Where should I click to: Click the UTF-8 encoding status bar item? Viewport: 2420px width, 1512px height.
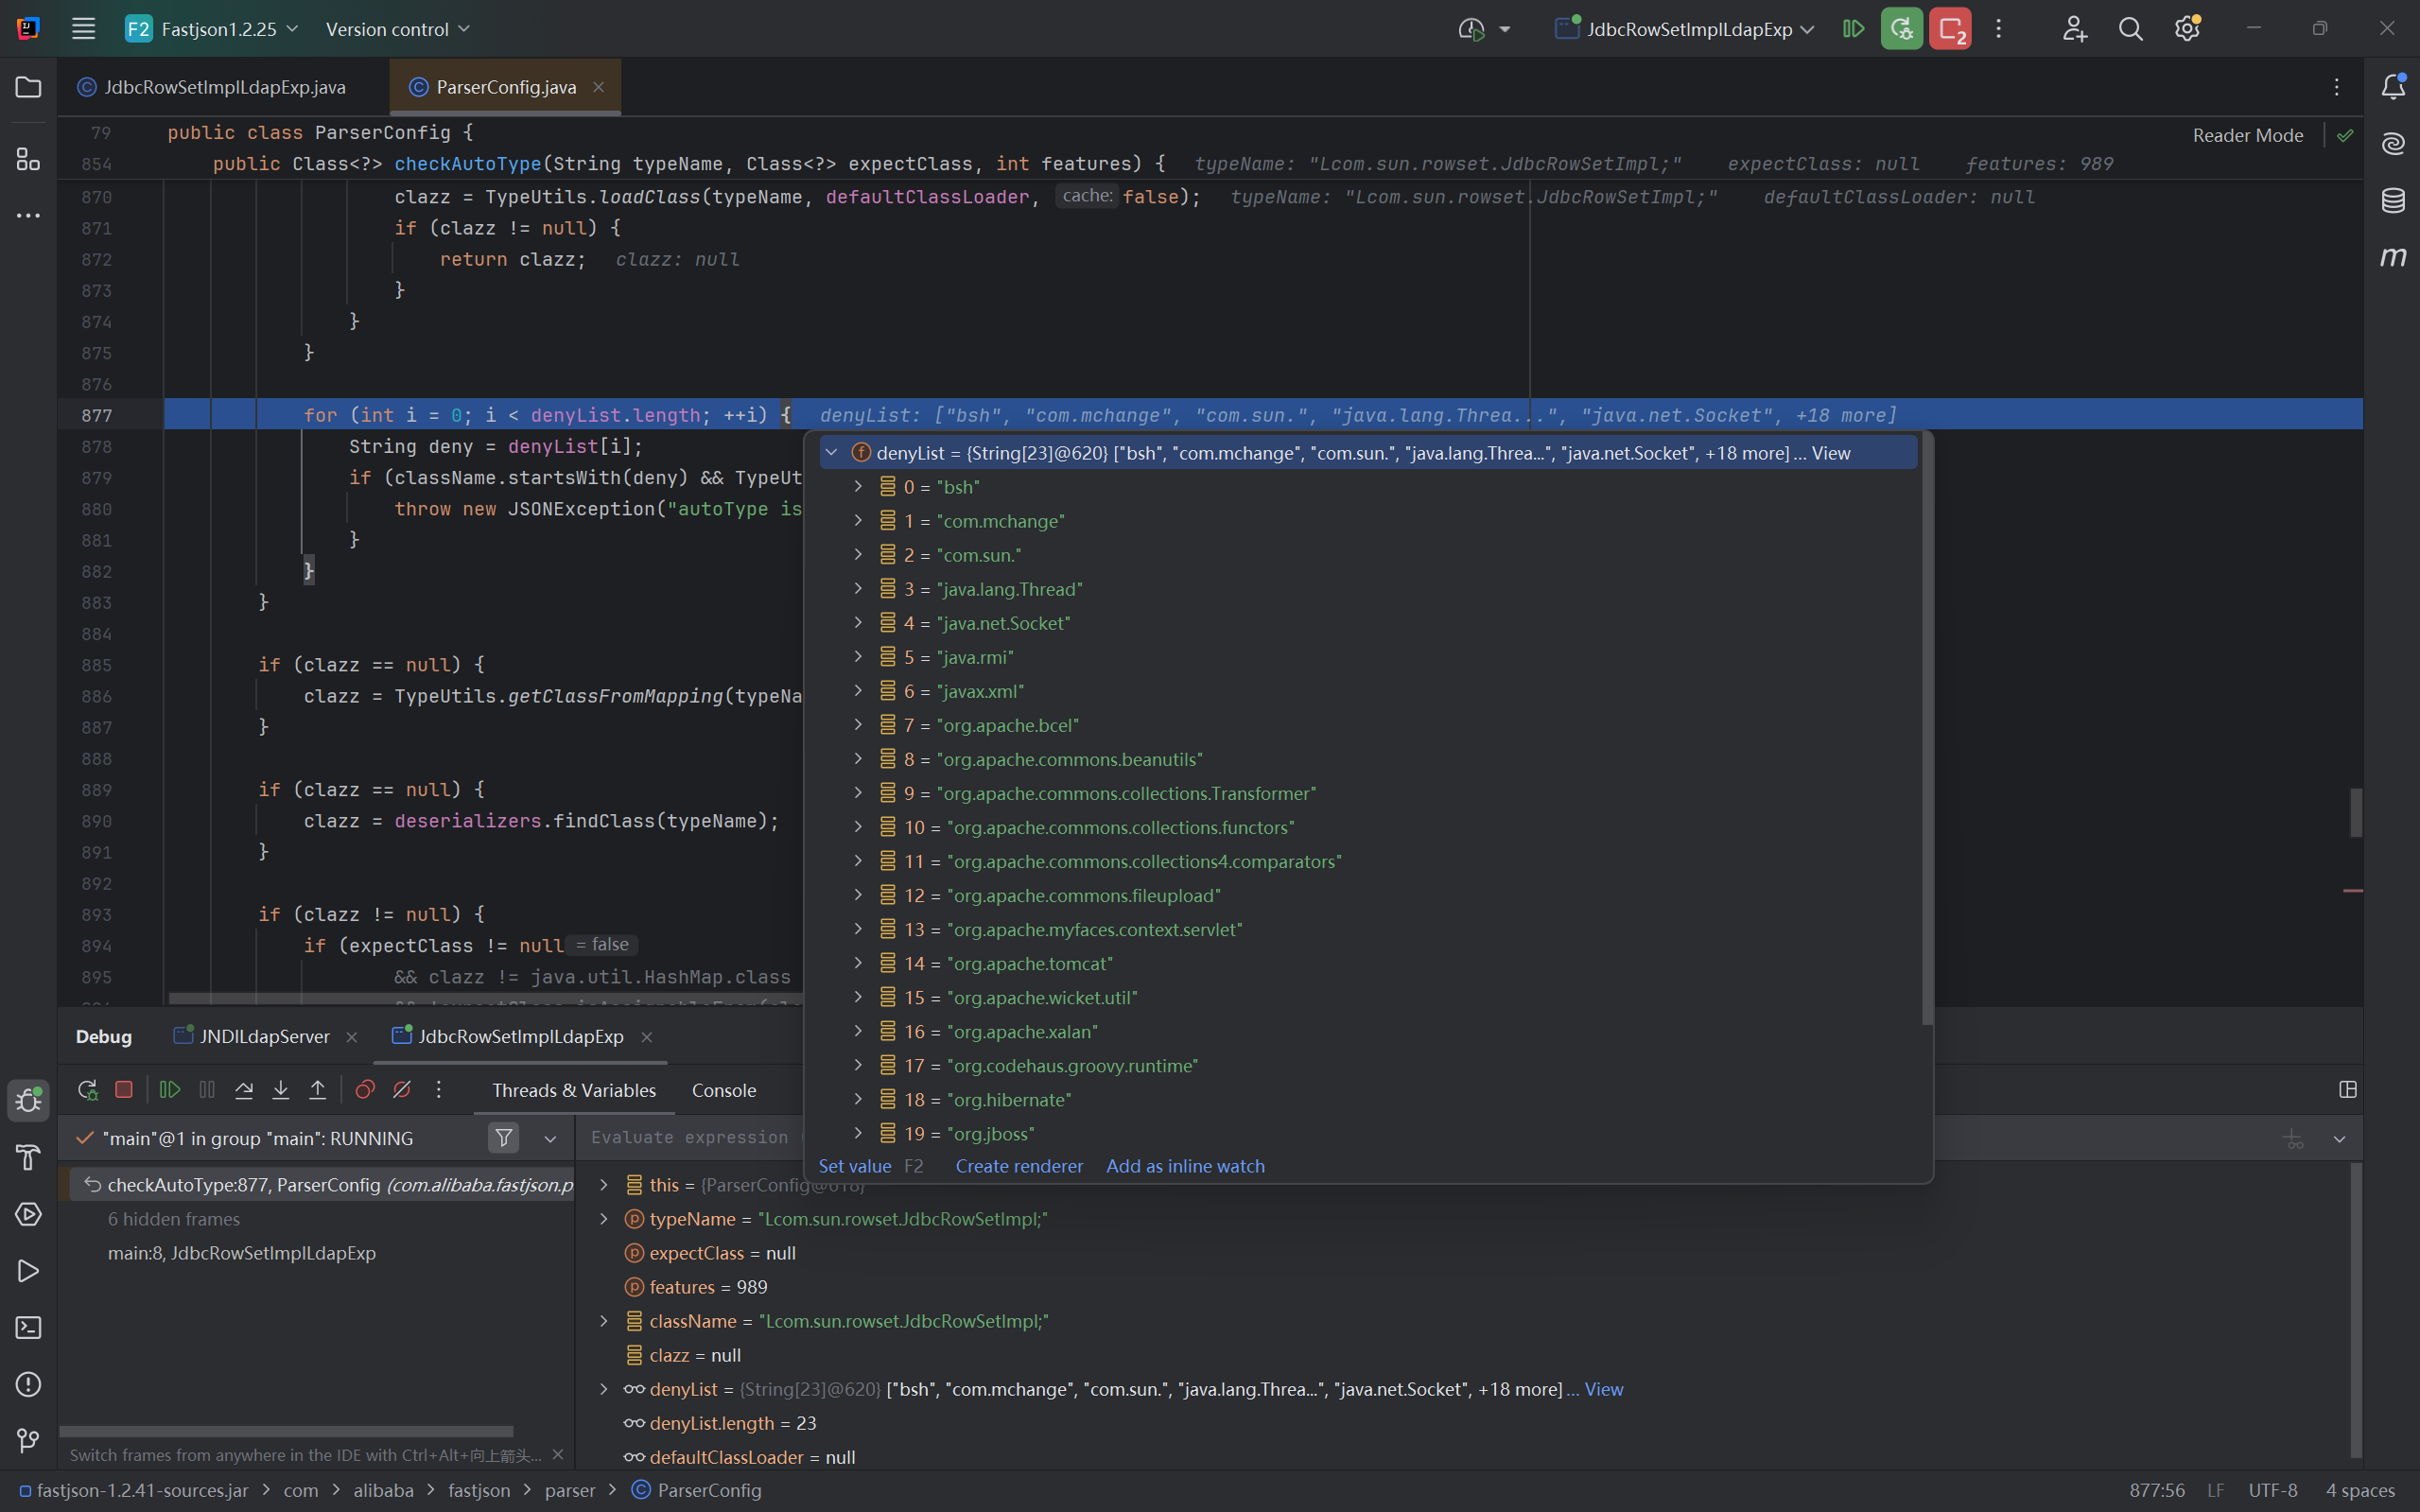pyautogui.click(x=2272, y=1490)
